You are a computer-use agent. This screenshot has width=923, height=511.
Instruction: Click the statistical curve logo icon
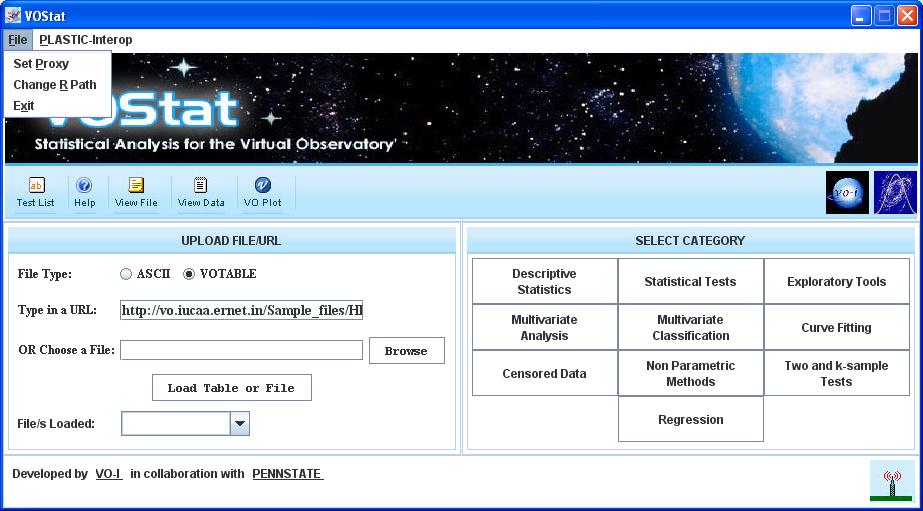pyautogui.click(x=895, y=193)
